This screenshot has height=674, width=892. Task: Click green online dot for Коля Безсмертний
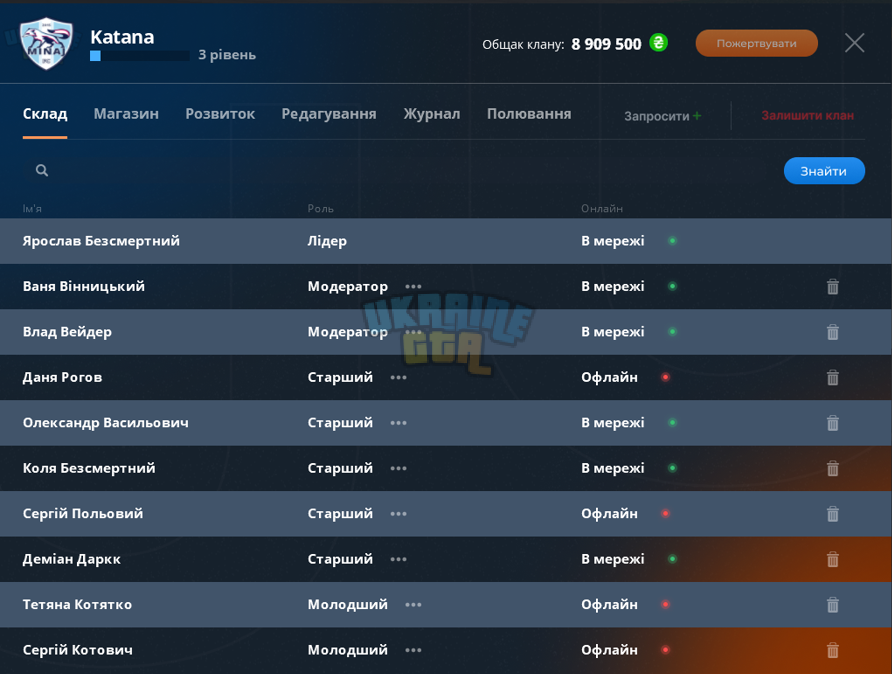(x=672, y=468)
